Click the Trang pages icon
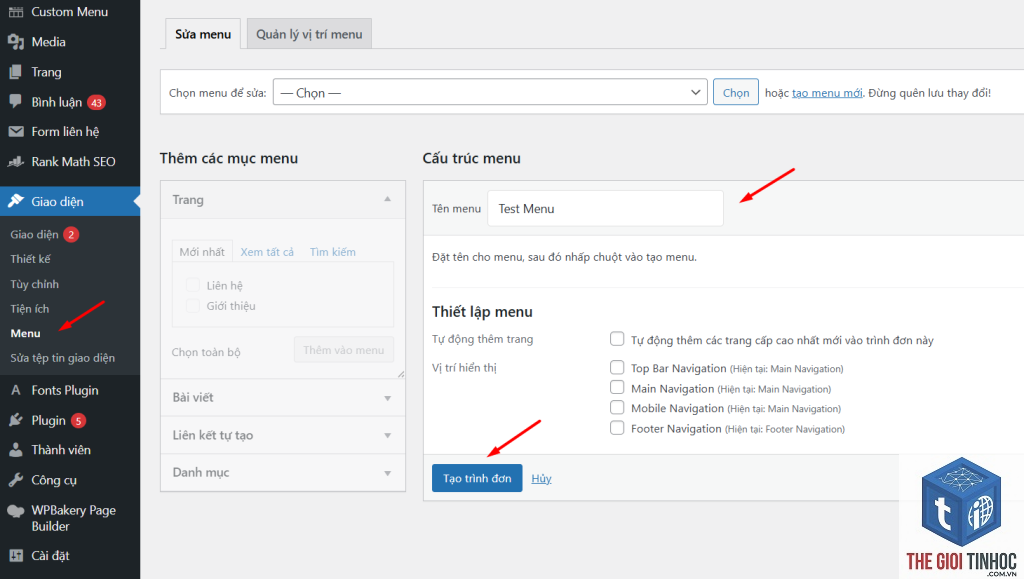 coord(16,72)
